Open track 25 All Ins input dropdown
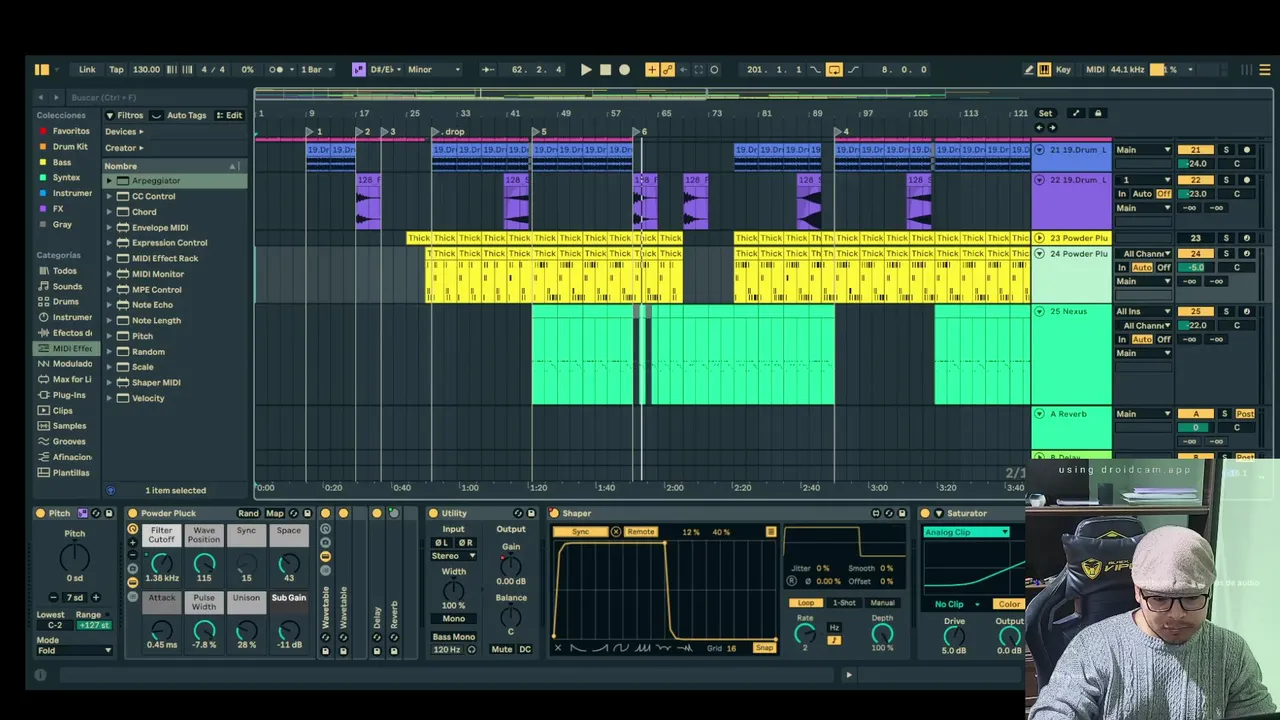This screenshot has width=1280, height=720. coord(1144,312)
